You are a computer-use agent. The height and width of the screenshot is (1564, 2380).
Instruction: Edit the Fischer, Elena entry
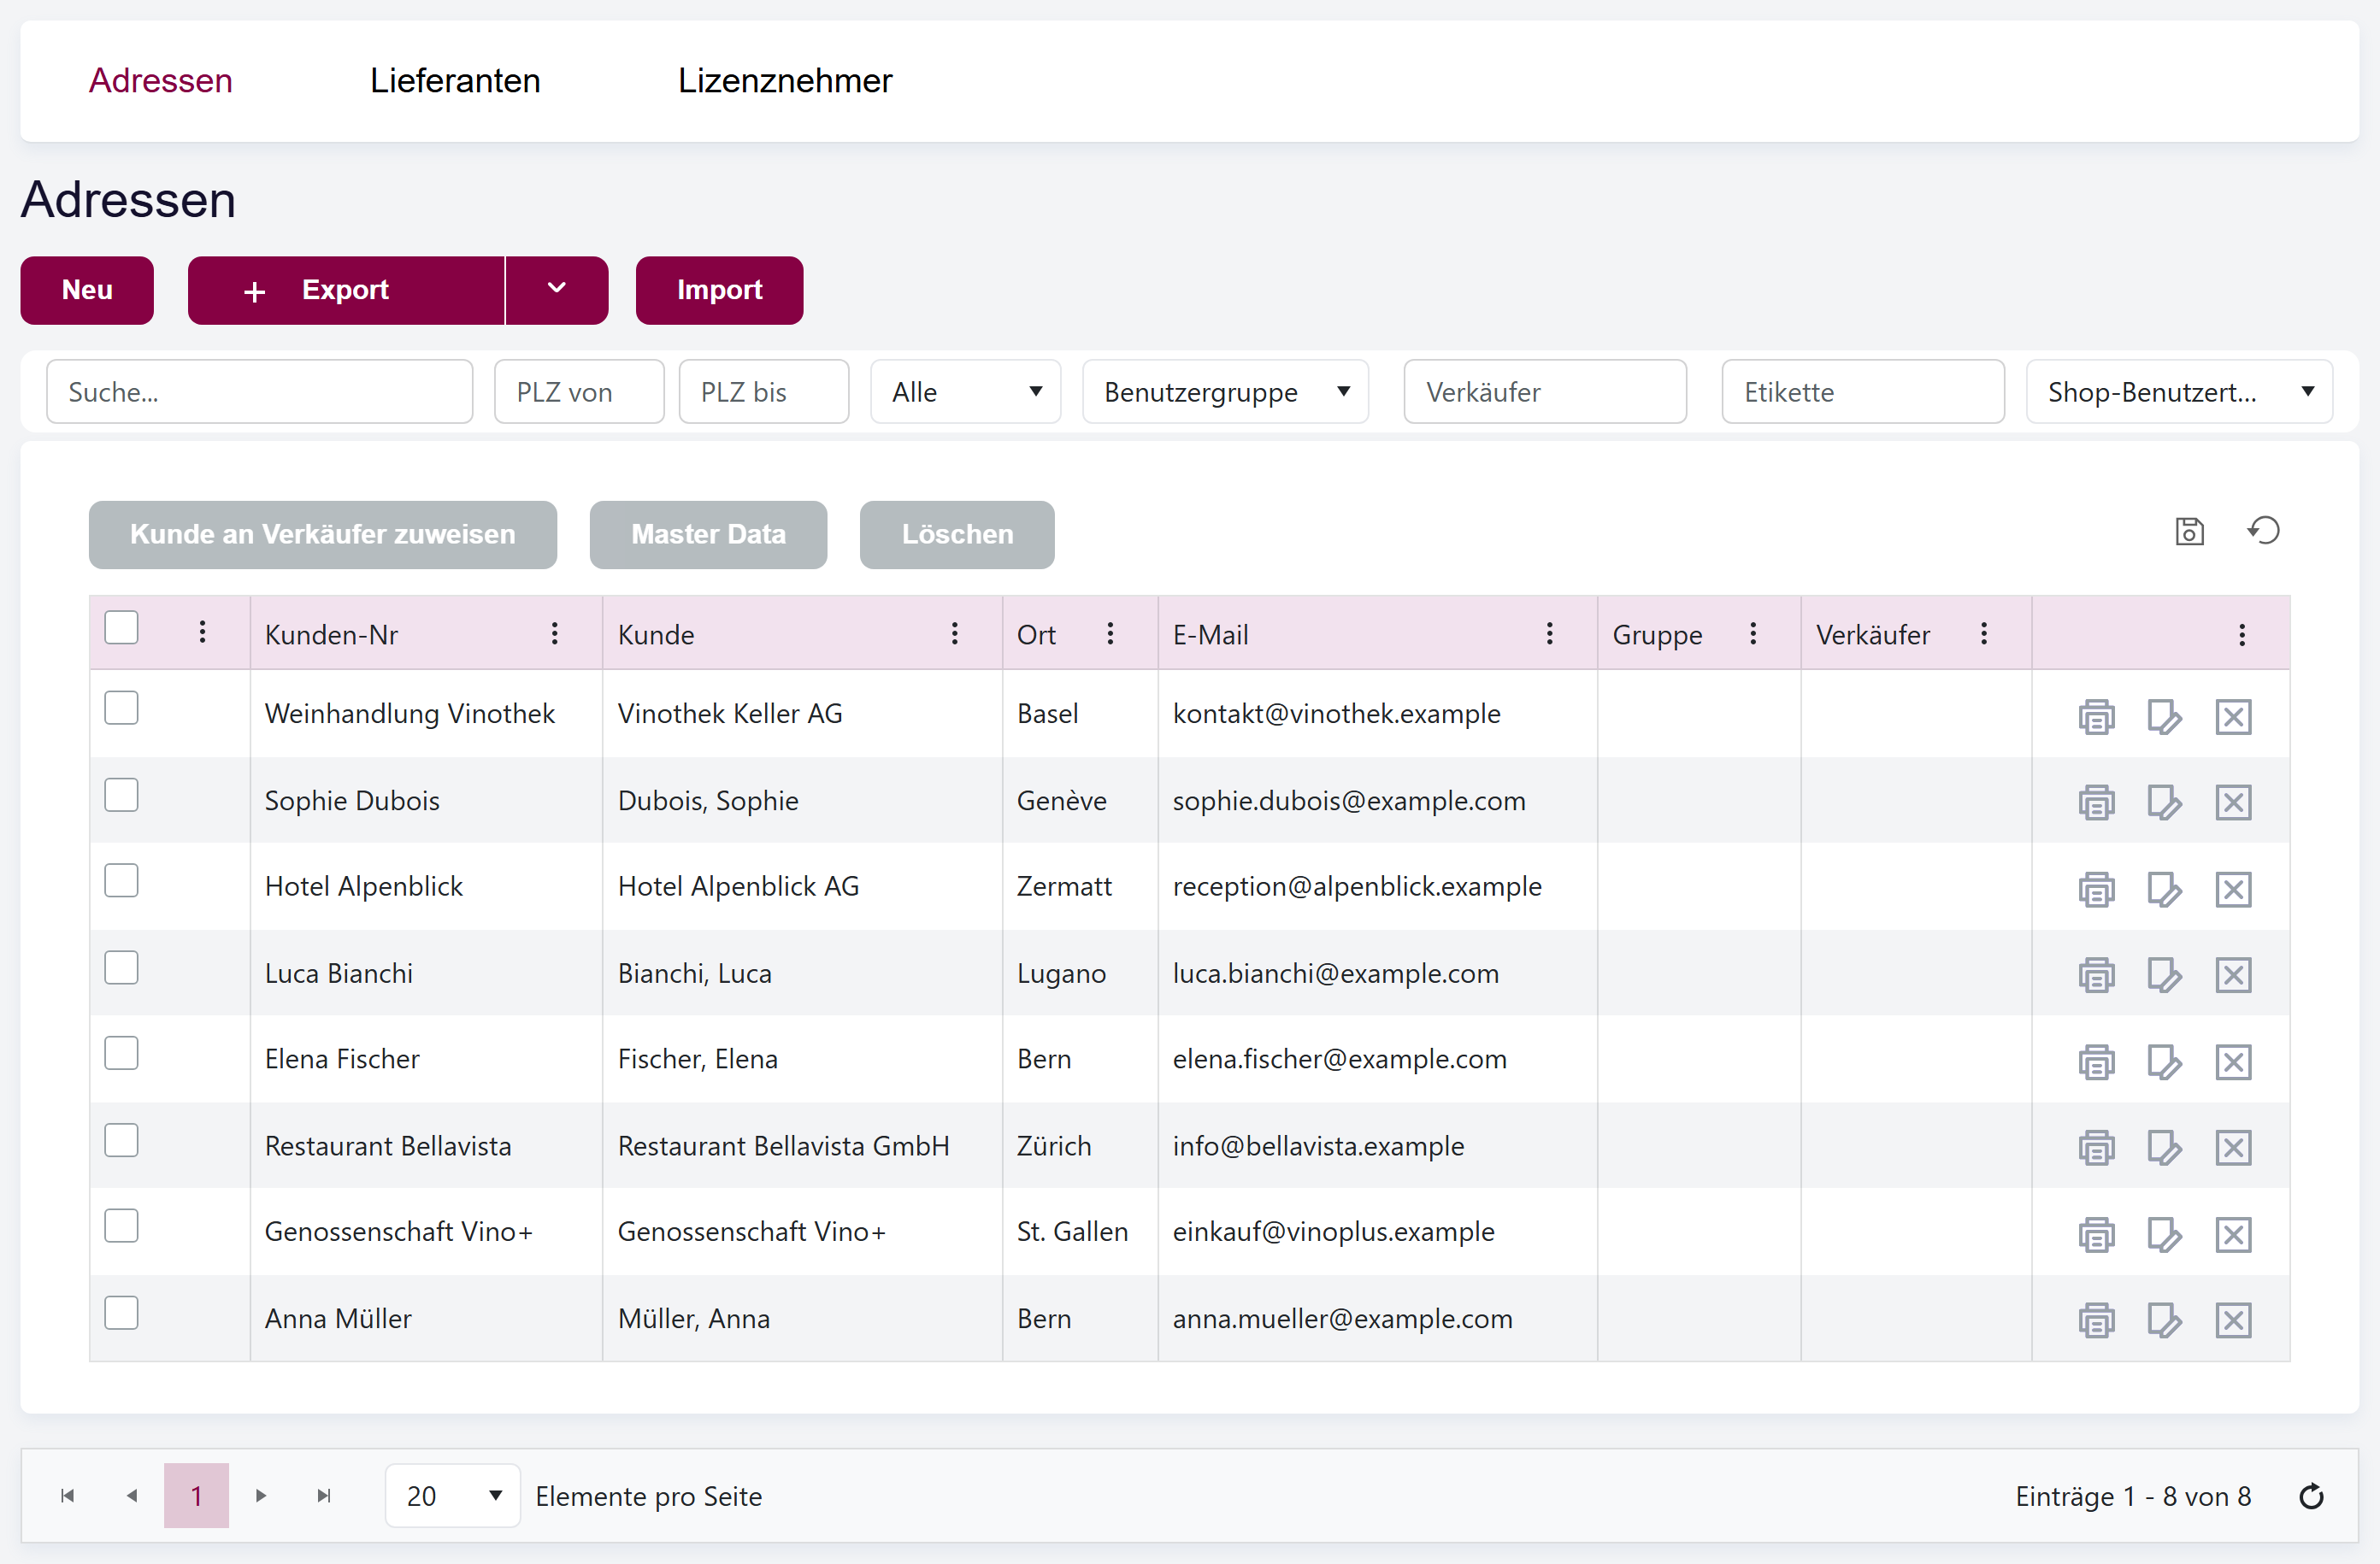[x=2164, y=1062]
